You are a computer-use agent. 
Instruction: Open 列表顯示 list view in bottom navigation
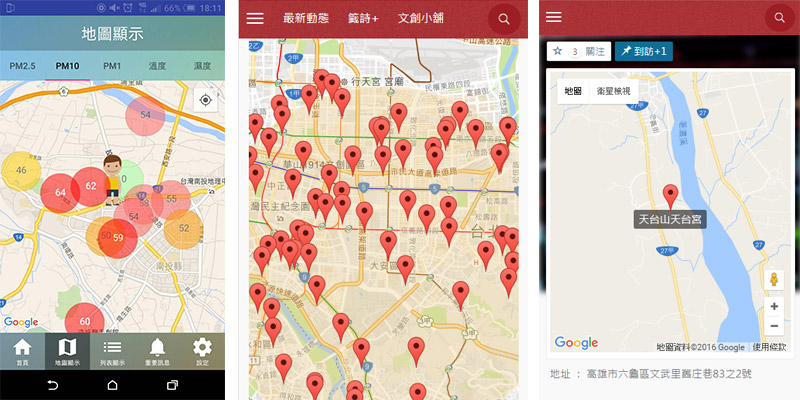tap(112, 352)
